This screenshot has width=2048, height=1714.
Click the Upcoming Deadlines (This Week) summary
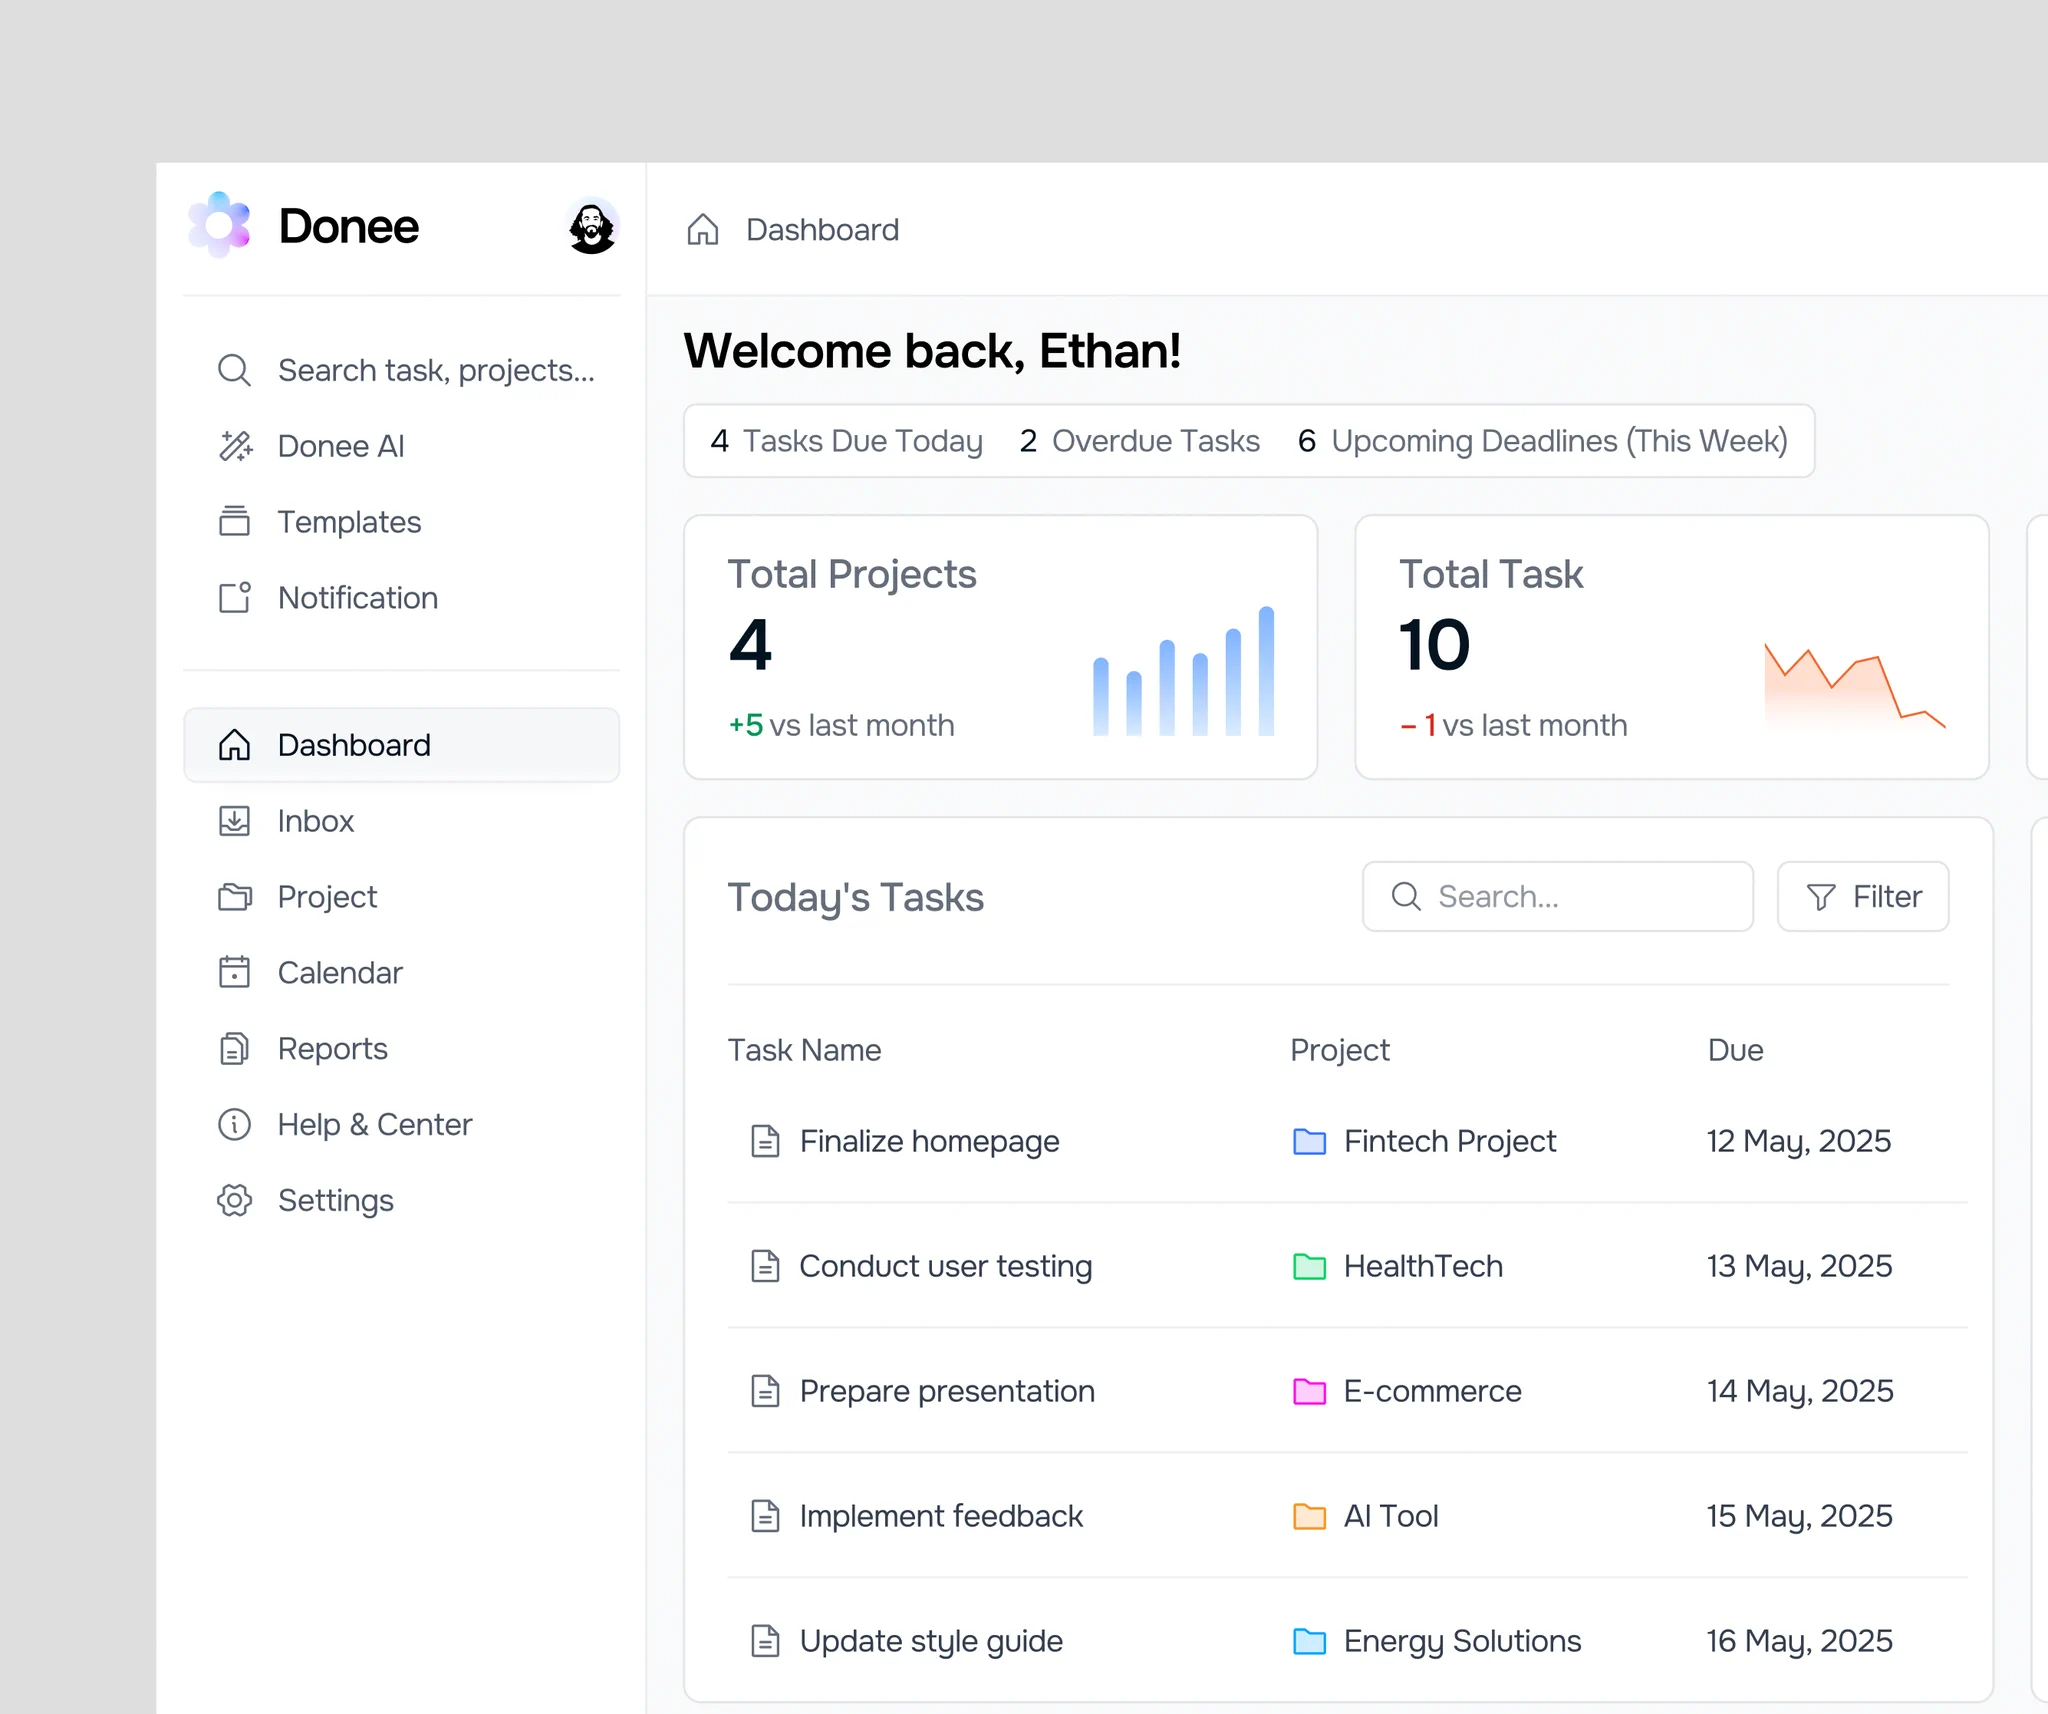pyautogui.click(x=1542, y=441)
